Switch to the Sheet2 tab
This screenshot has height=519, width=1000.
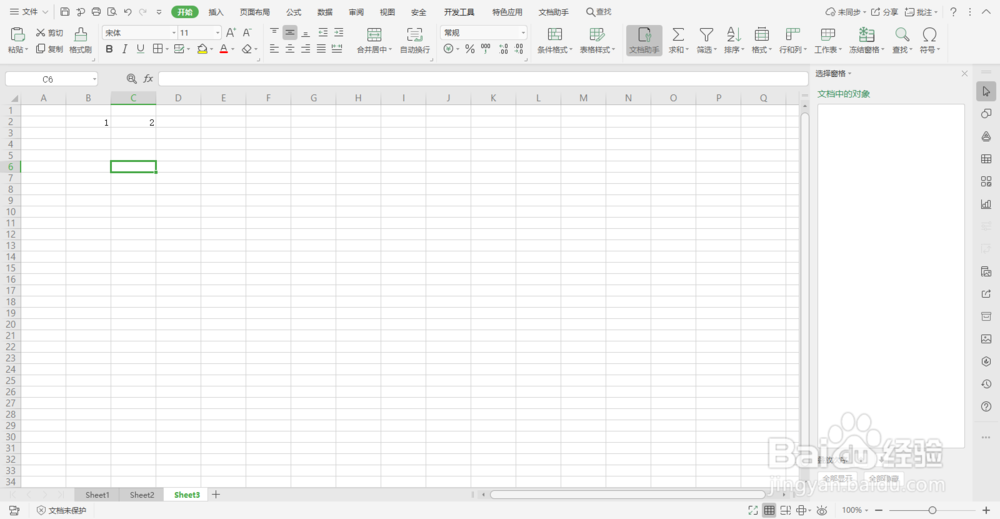coord(142,495)
